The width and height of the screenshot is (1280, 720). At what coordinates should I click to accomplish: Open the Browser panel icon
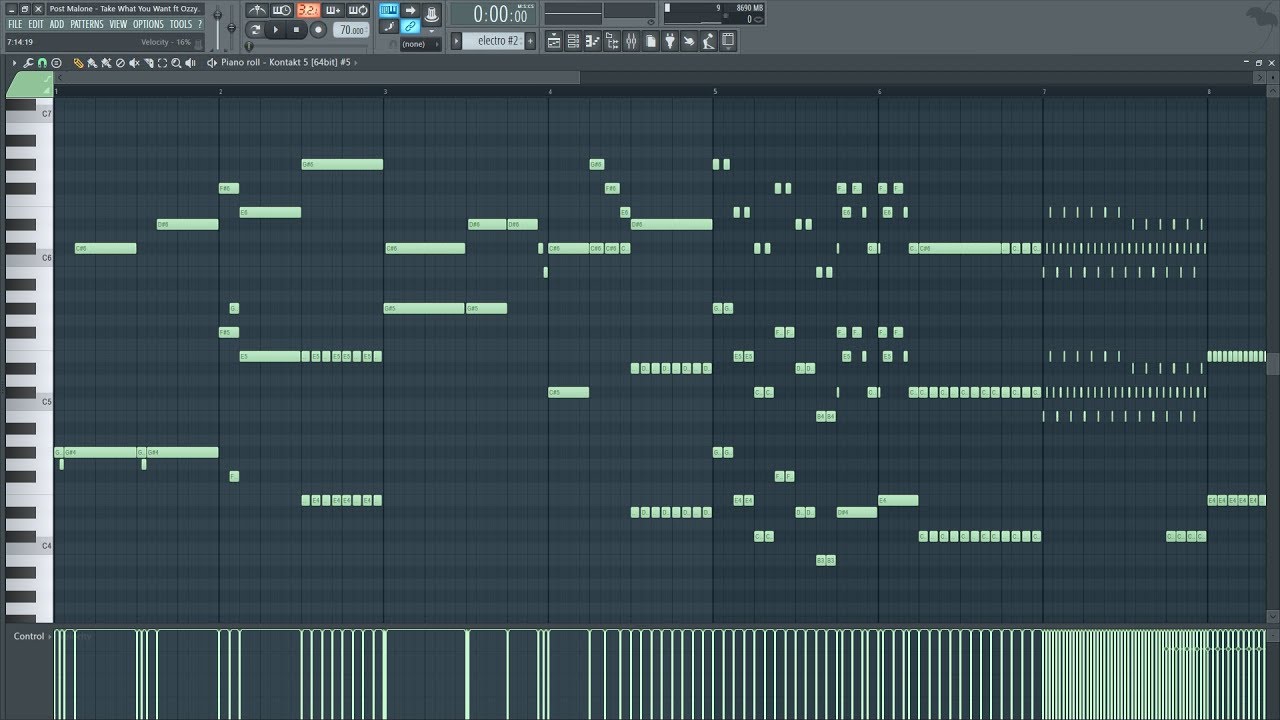point(611,41)
